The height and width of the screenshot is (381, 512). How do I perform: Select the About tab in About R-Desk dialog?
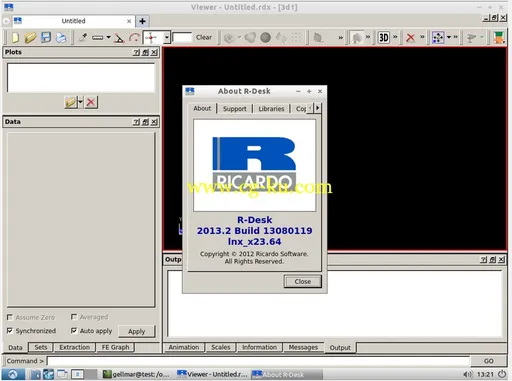pyautogui.click(x=202, y=108)
